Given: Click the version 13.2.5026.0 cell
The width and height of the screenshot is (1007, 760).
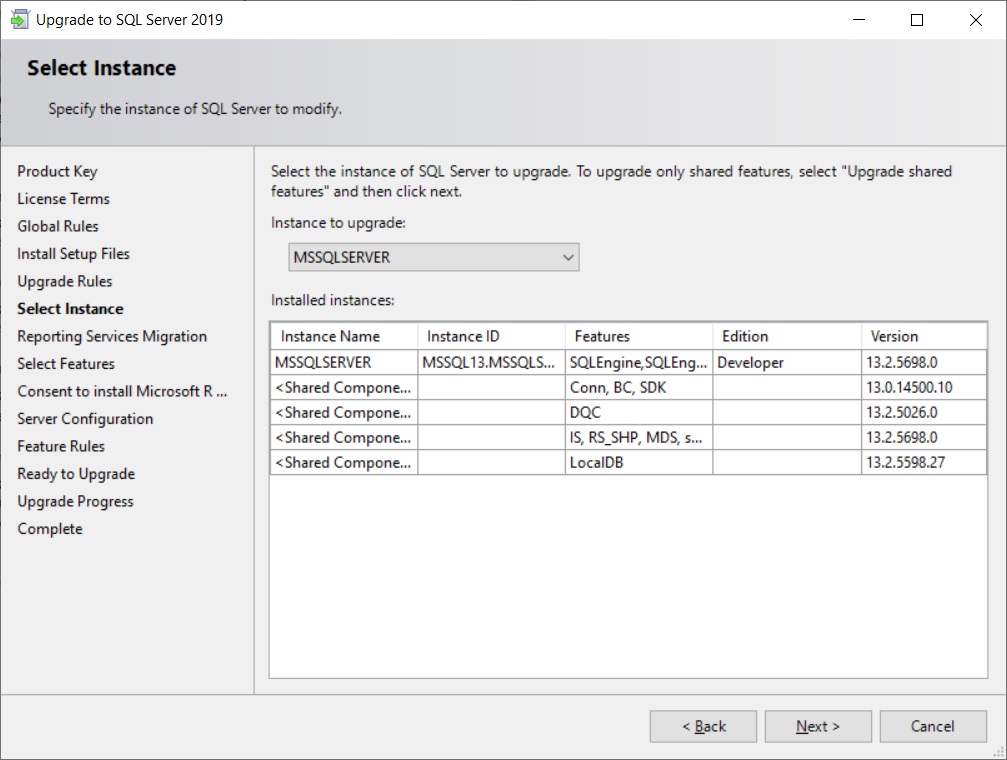Looking at the screenshot, I should click(924, 412).
